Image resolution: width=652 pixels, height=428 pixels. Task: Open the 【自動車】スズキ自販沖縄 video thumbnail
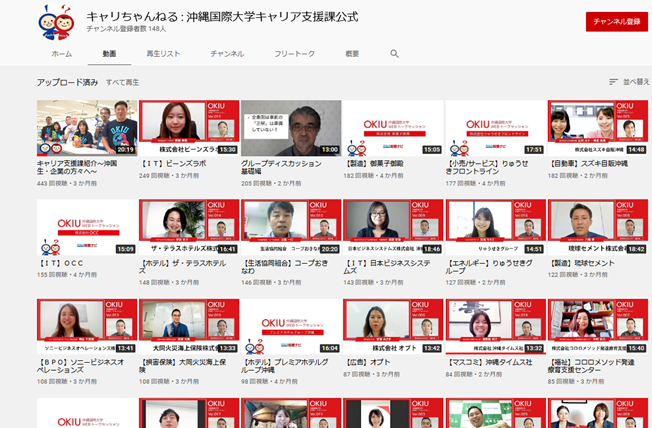click(x=597, y=127)
